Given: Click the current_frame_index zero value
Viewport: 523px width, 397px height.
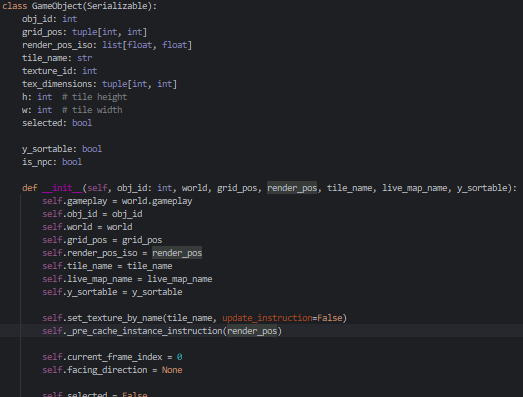Looking at the screenshot, I should 179,357.
